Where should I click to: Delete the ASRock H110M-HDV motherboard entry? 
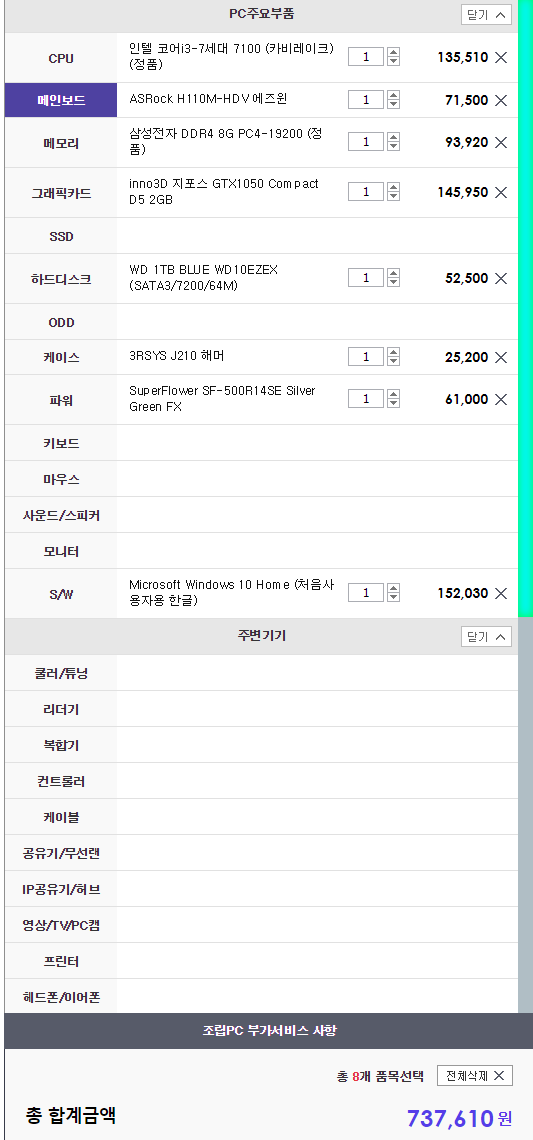[x=501, y=100]
